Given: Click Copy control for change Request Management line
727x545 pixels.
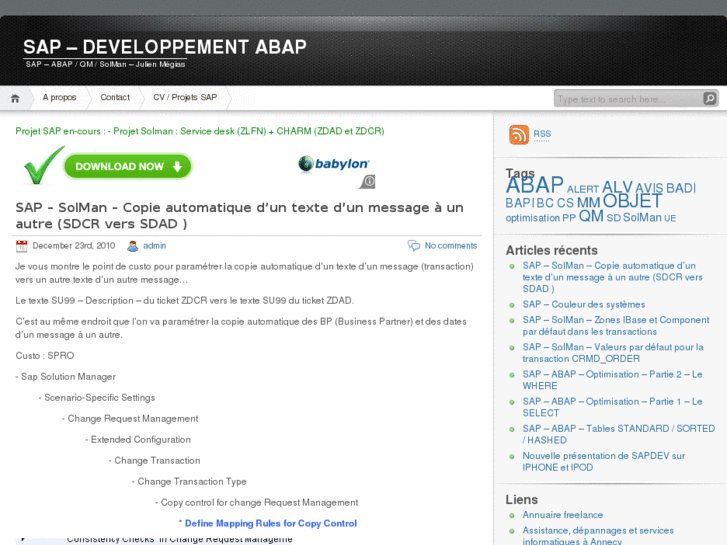Looking at the screenshot, I should click(256, 502).
